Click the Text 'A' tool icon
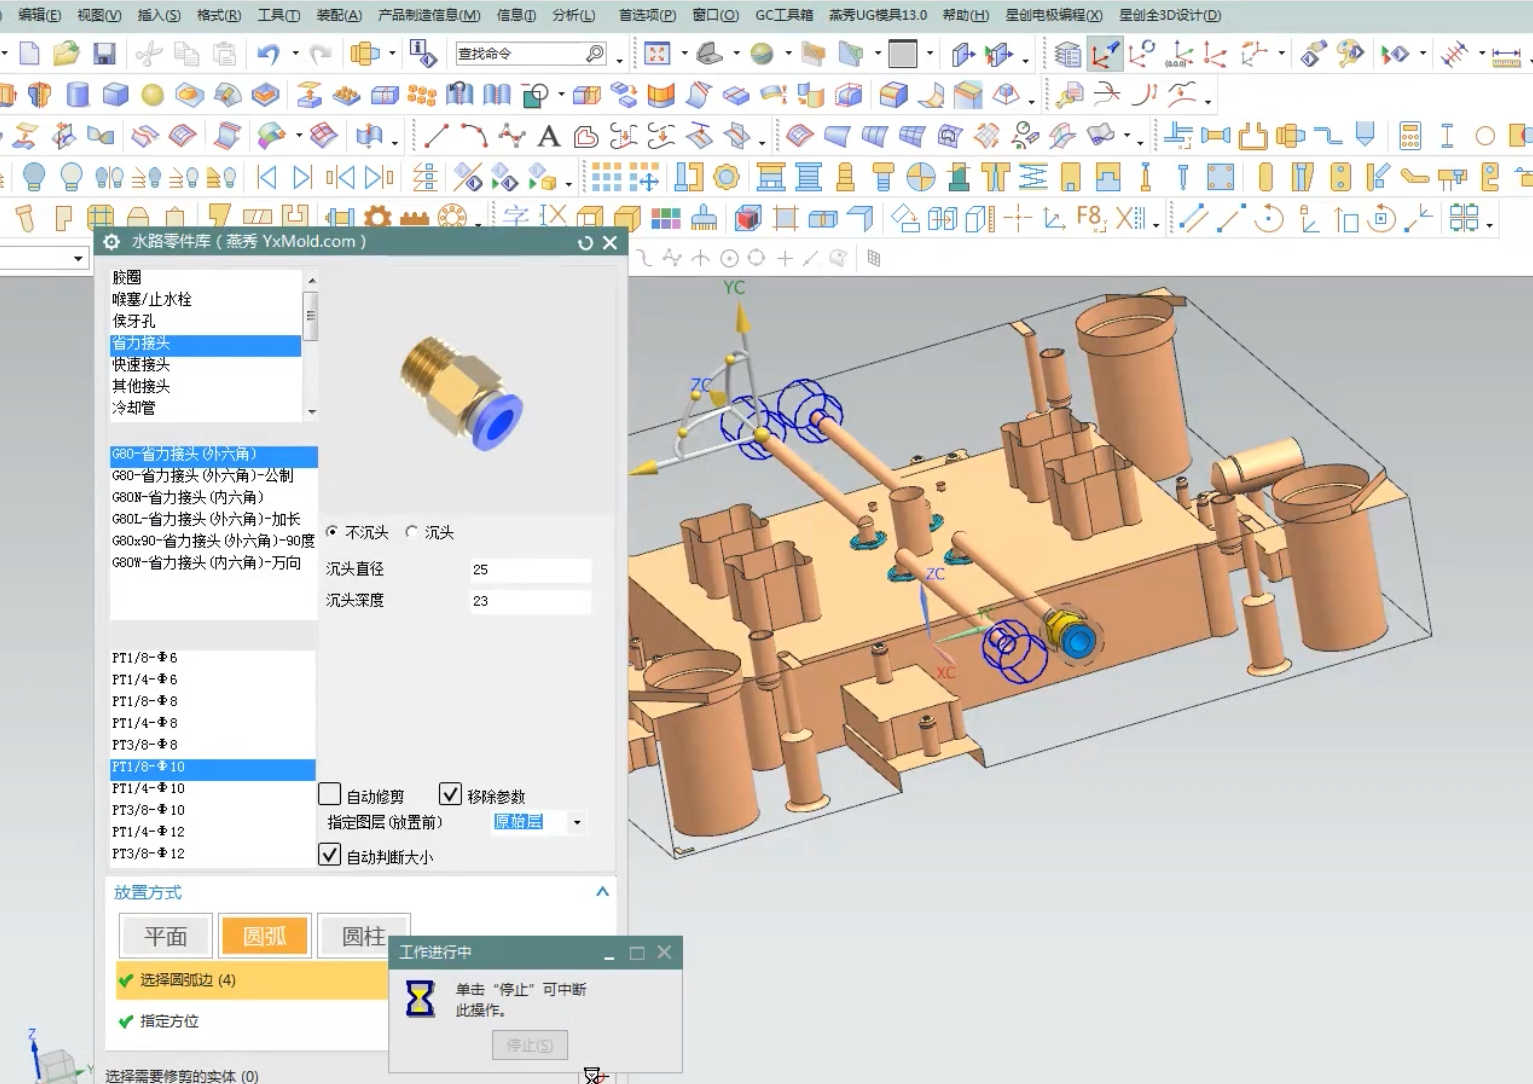Screen dimensions: 1533x1084 (549, 136)
